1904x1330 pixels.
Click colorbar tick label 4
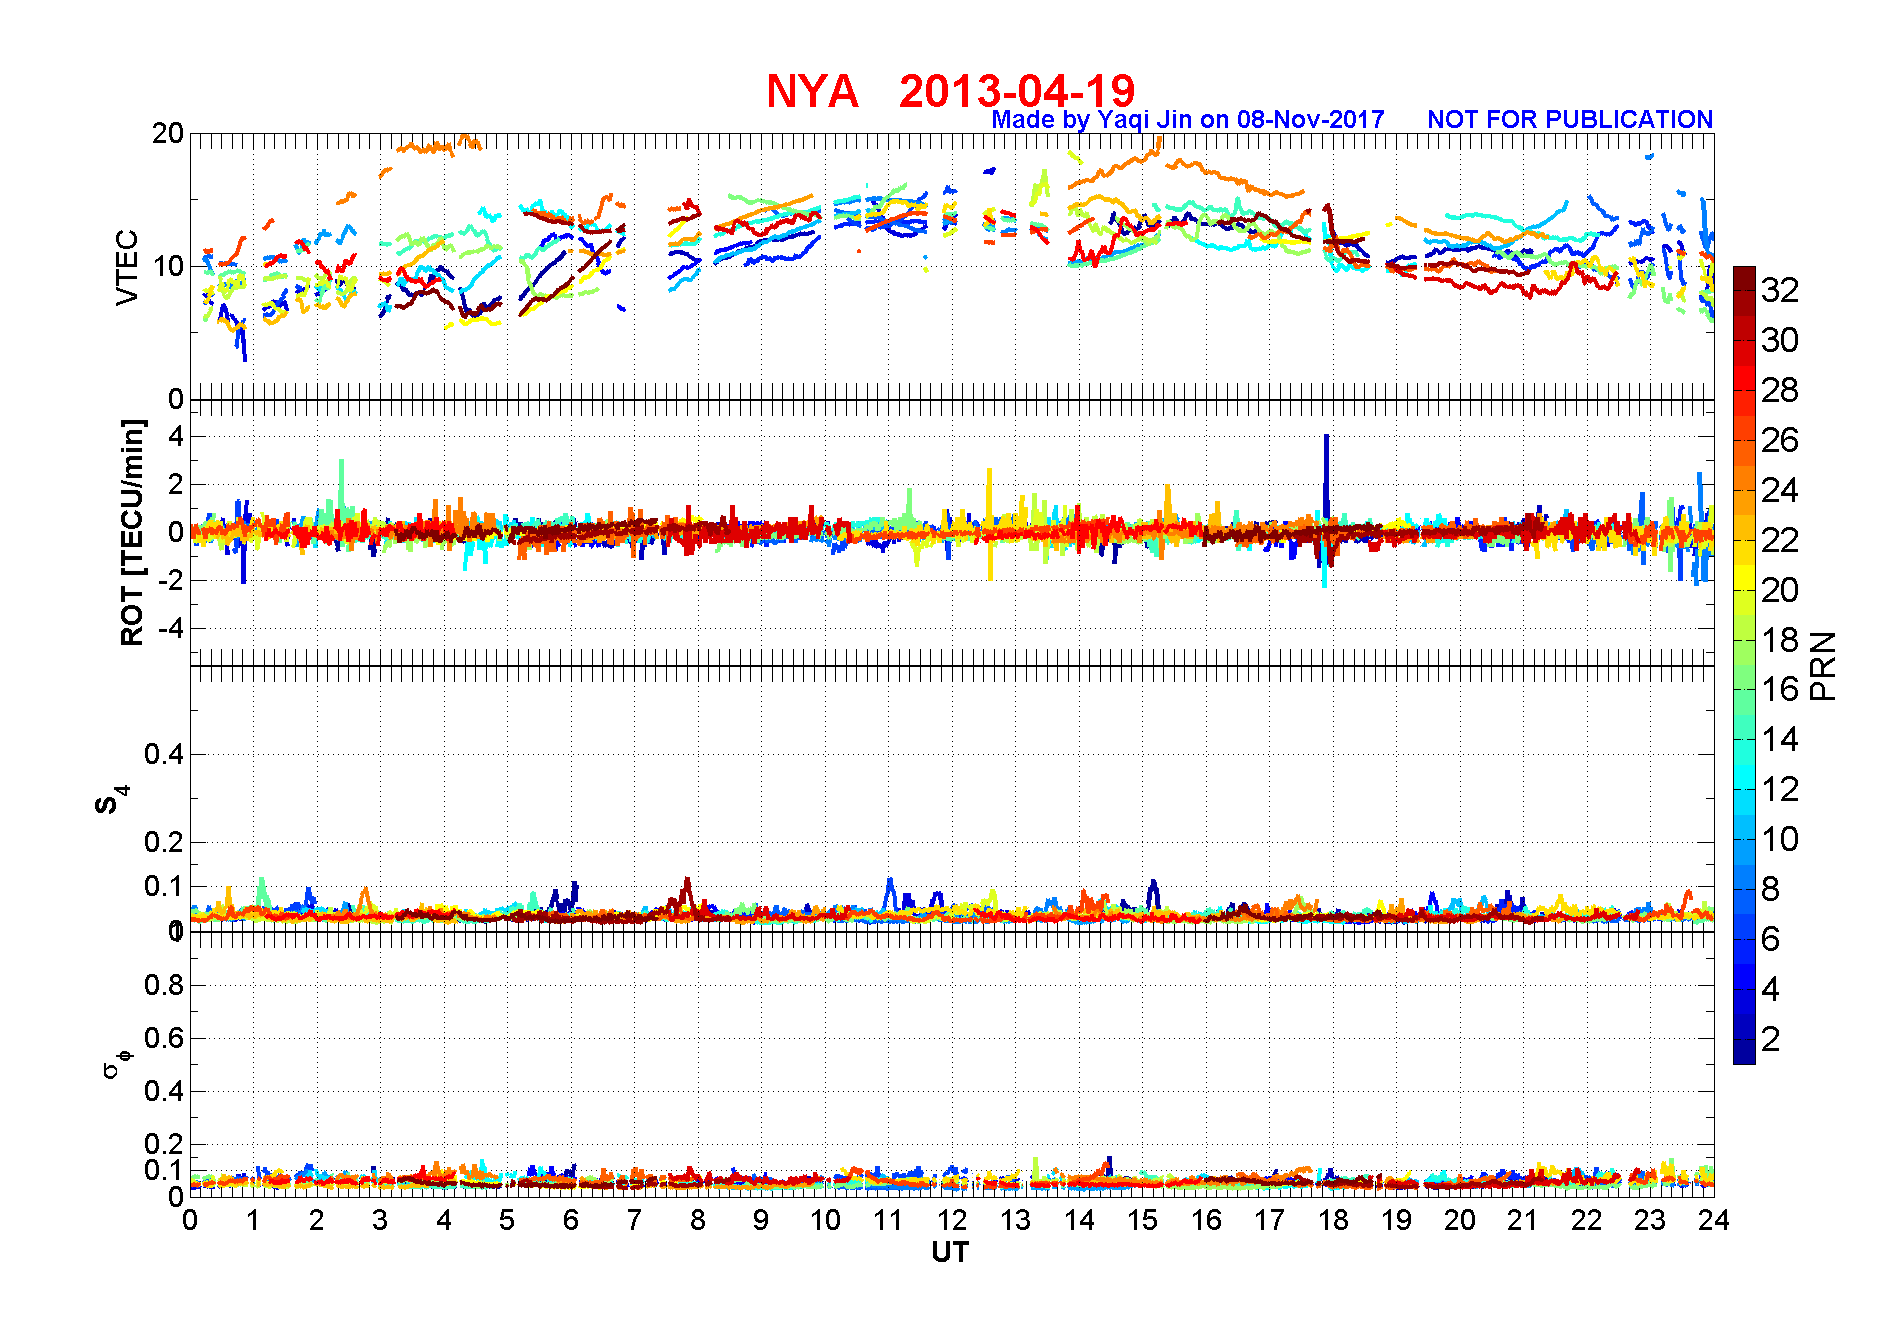(1771, 989)
